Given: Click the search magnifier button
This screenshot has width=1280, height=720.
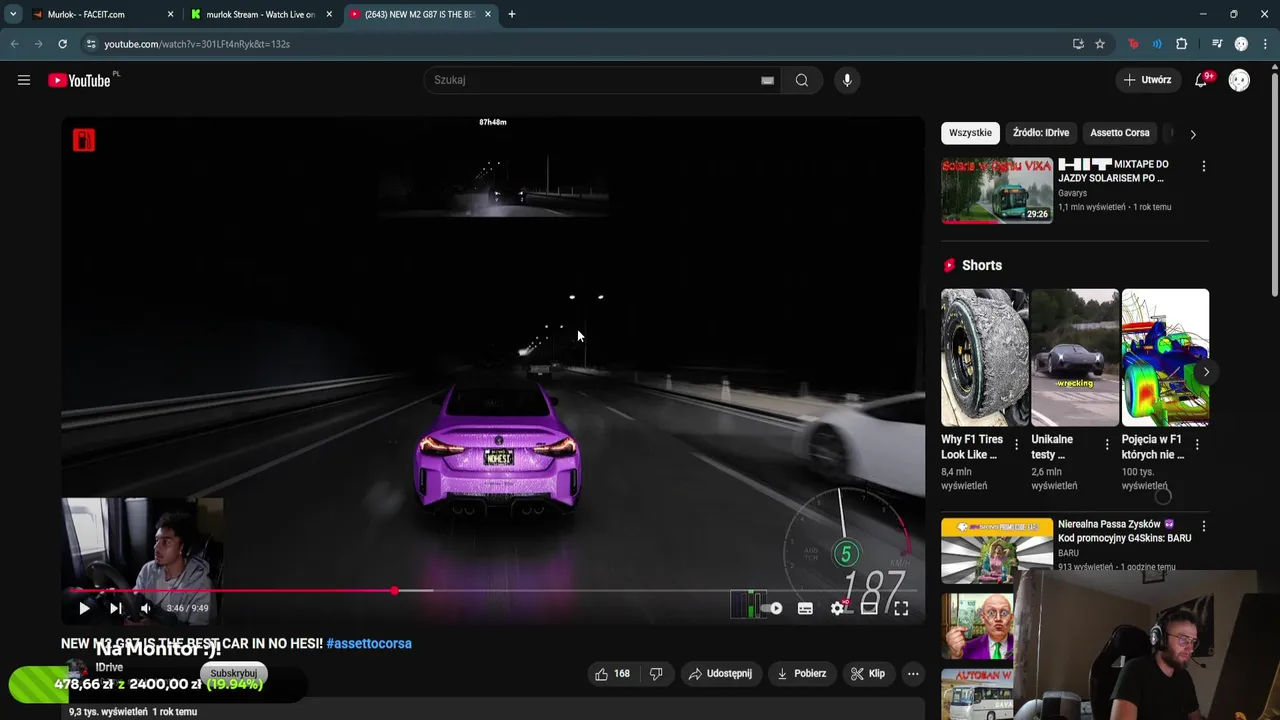Looking at the screenshot, I should click(x=801, y=80).
